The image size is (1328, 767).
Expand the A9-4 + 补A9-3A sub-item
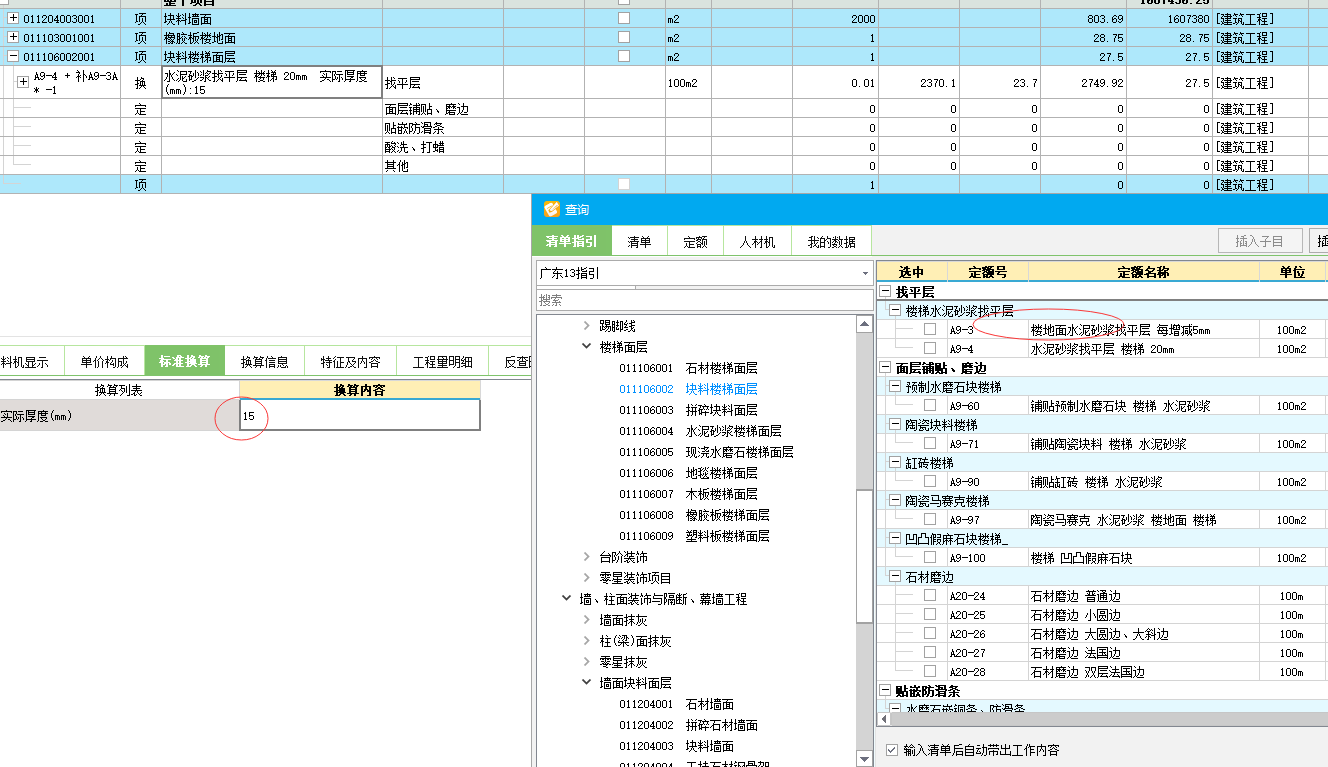pos(23,82)
